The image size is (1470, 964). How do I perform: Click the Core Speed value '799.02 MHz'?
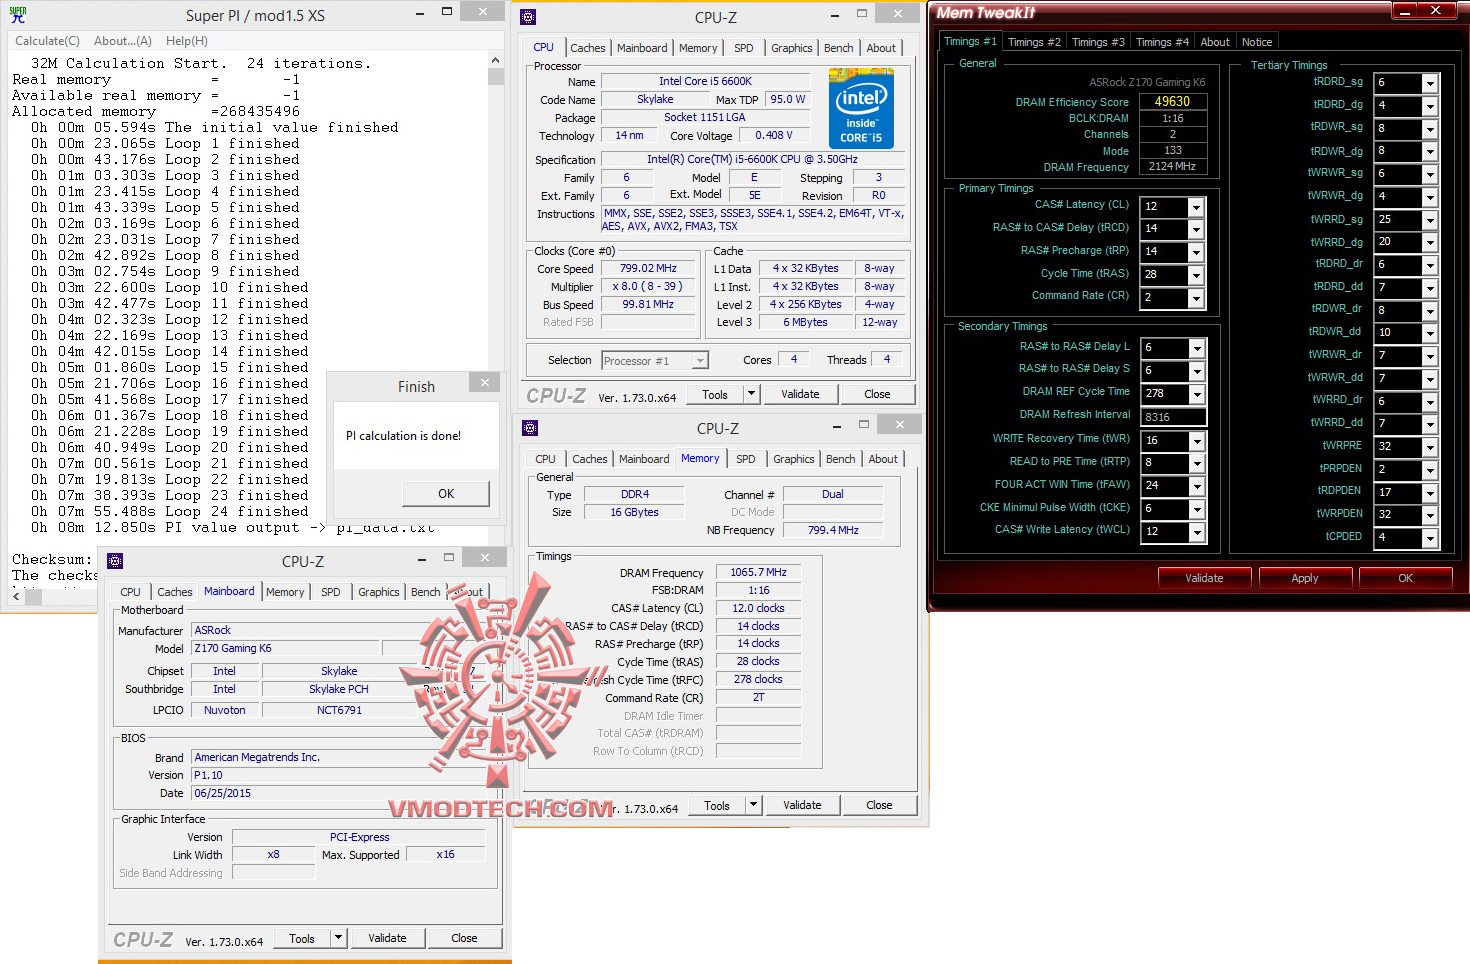[x=648, y=268]
